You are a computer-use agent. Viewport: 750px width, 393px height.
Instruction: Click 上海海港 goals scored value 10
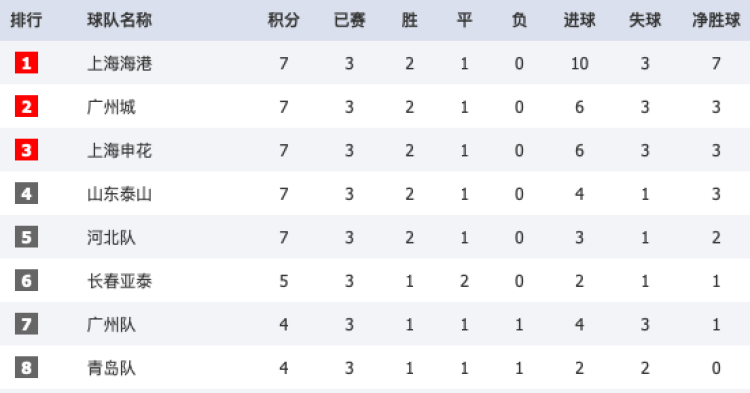[579, 63]
